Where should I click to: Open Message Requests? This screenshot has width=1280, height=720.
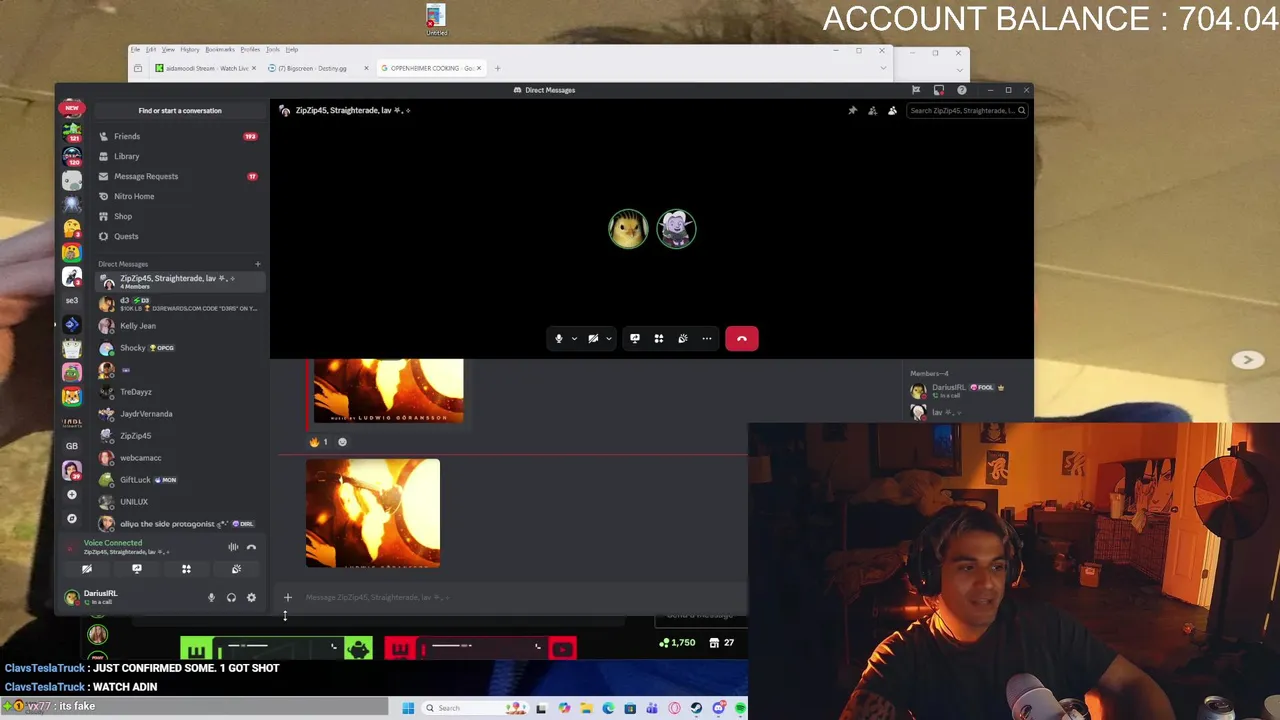[x=179, y=176]
